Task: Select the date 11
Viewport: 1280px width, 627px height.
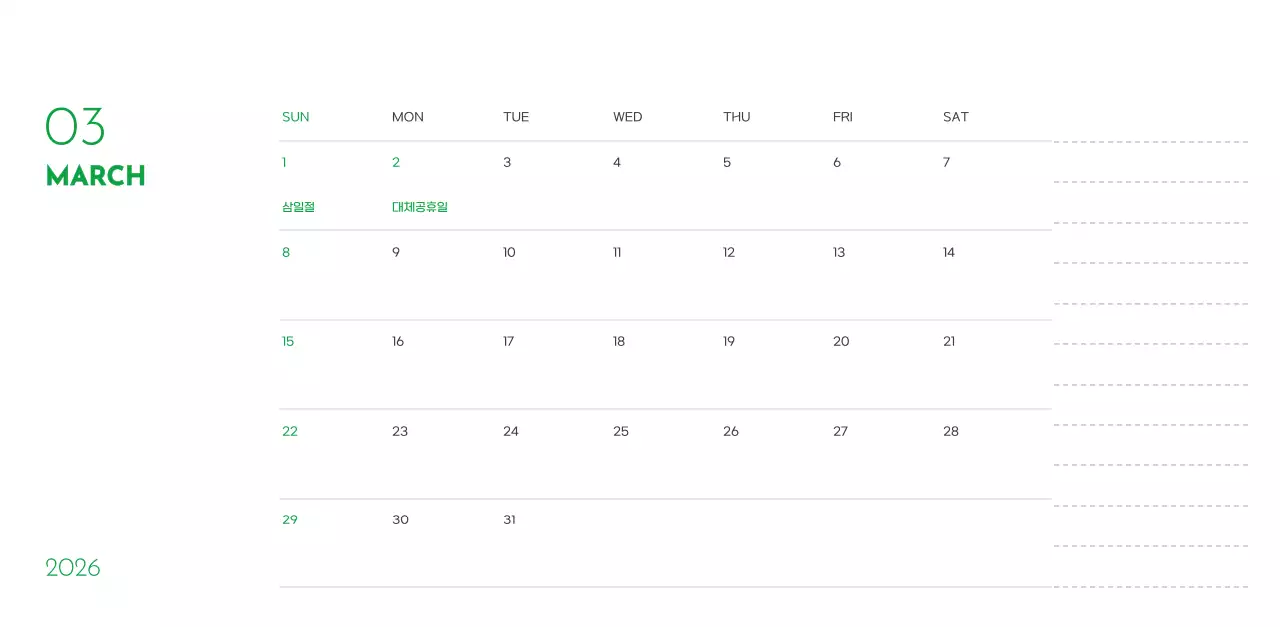Action: 617,252
